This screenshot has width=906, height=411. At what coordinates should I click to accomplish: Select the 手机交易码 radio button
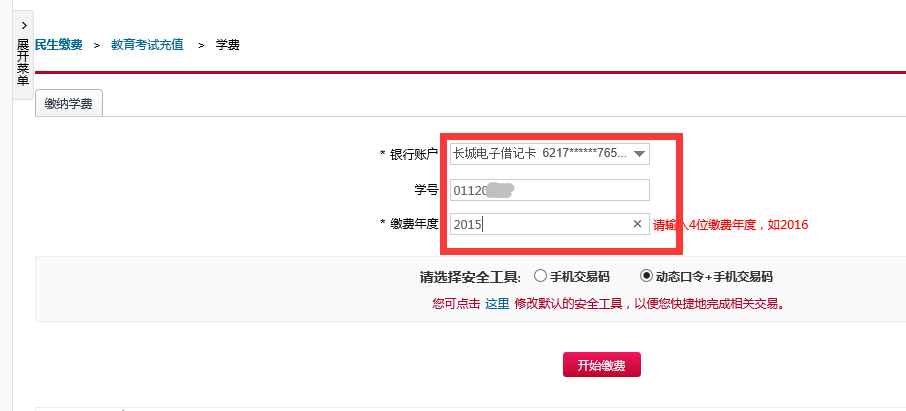coord(540,276)
